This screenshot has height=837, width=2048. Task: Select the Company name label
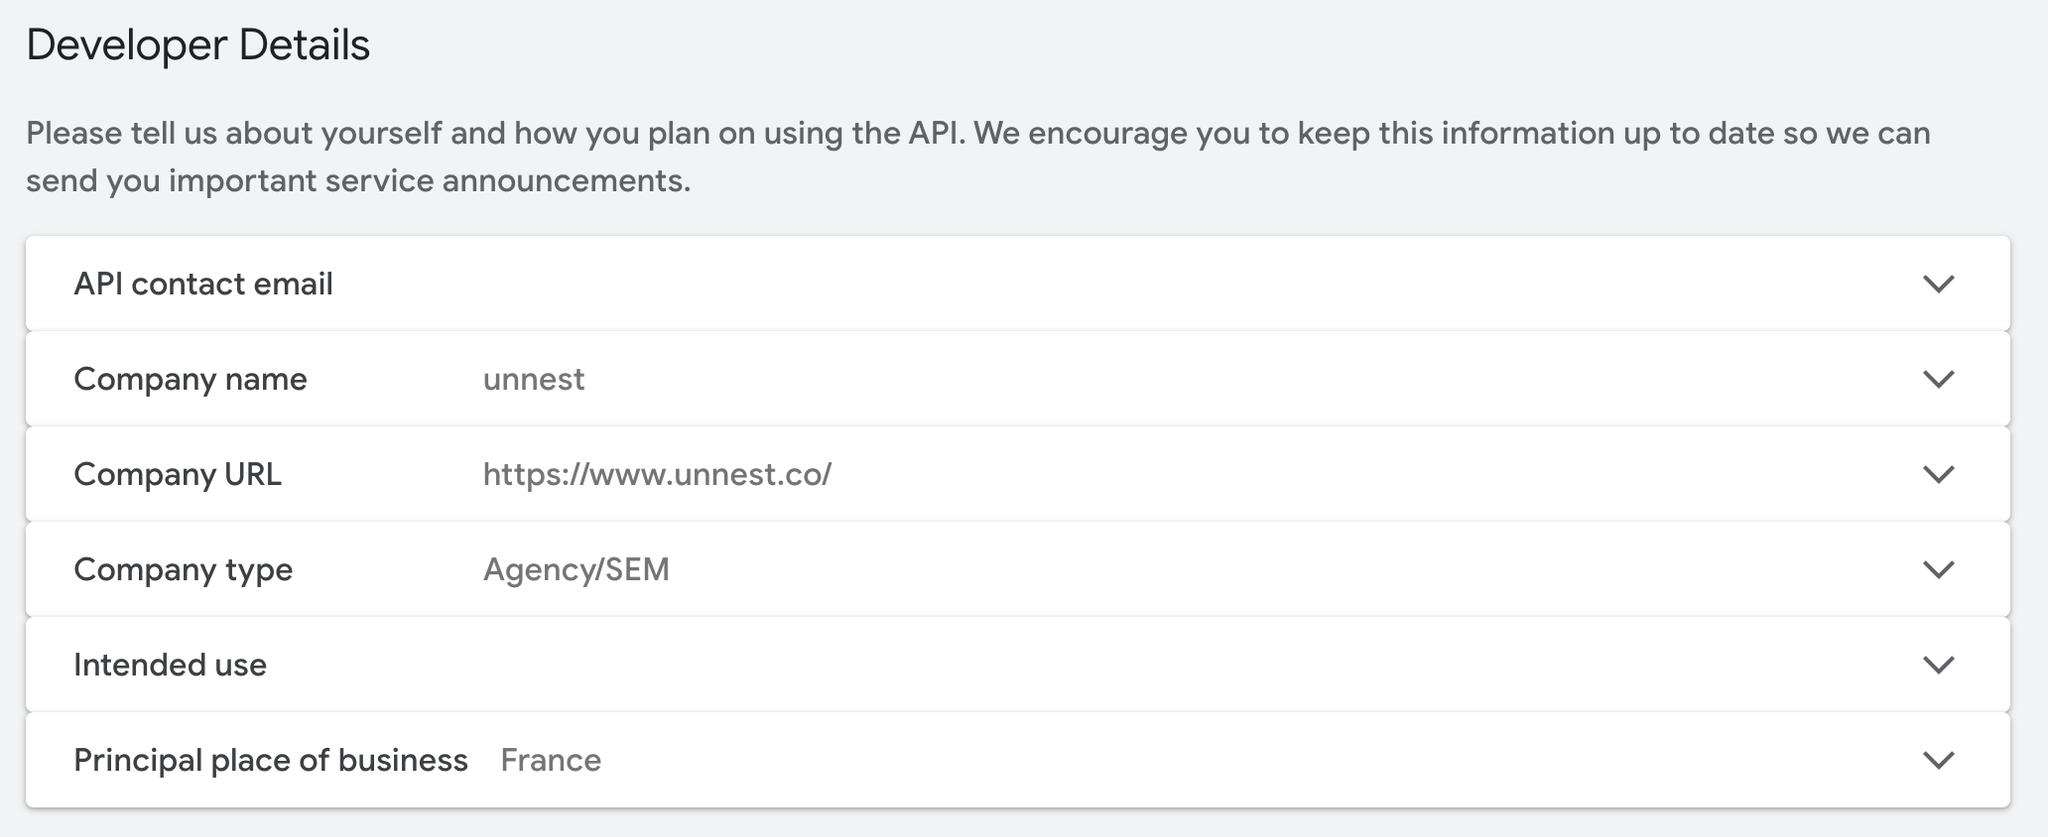(190, 379)
